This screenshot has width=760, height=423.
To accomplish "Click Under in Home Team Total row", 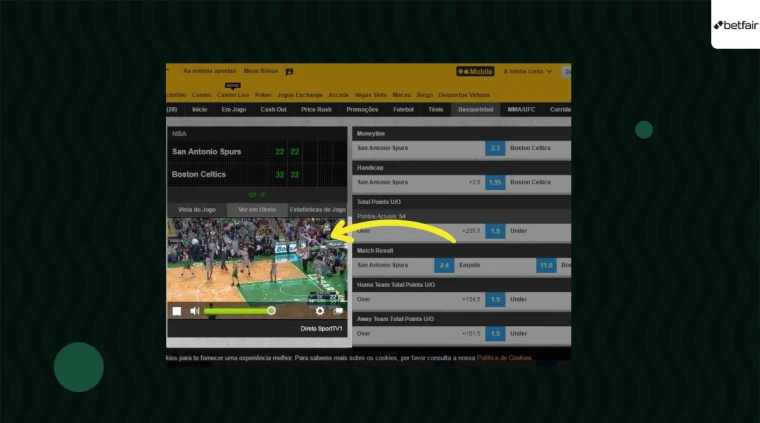I will coord(518,299).
